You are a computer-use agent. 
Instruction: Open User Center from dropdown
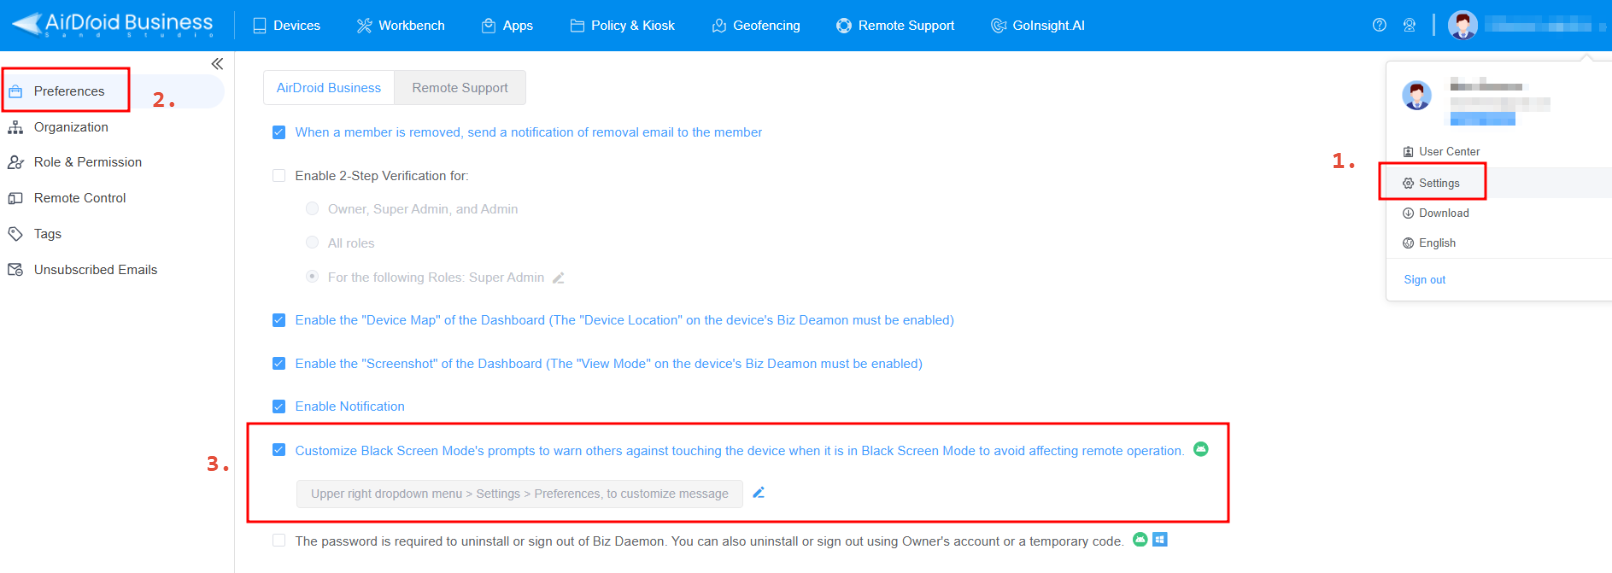click(x=1449, y=152)
